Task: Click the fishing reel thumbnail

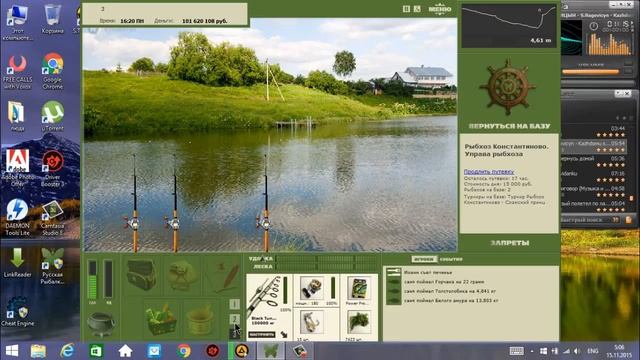Action: pyautogui.click(x=311, y=288)
